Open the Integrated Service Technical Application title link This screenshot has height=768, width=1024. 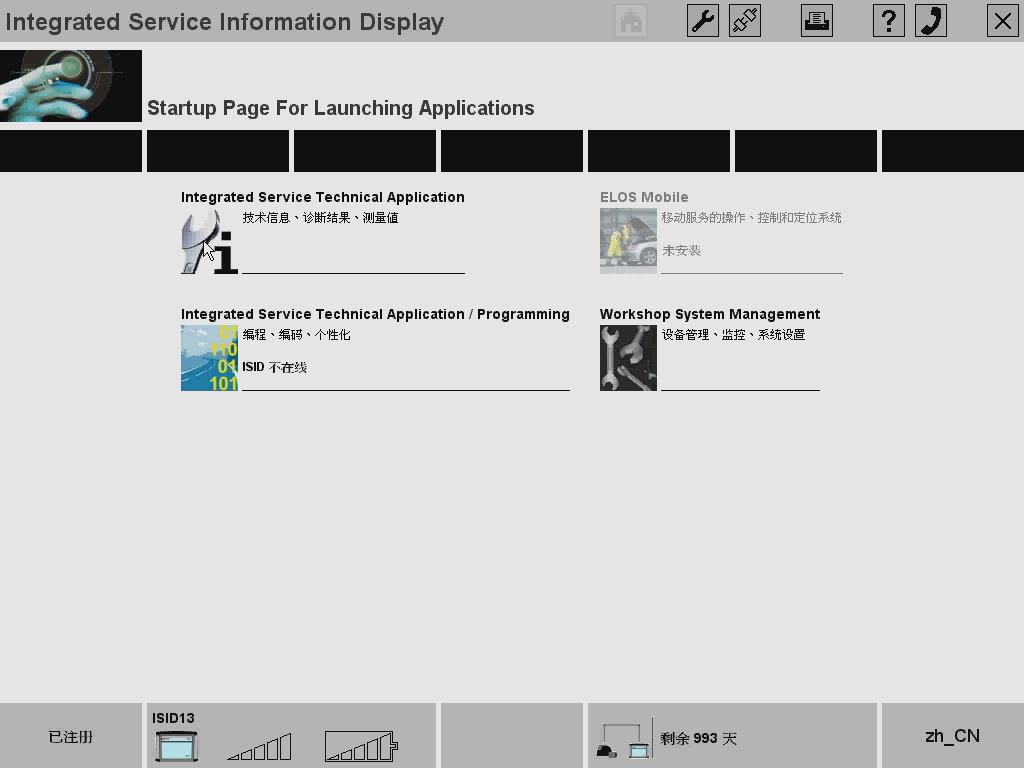[x=323, y=197]
